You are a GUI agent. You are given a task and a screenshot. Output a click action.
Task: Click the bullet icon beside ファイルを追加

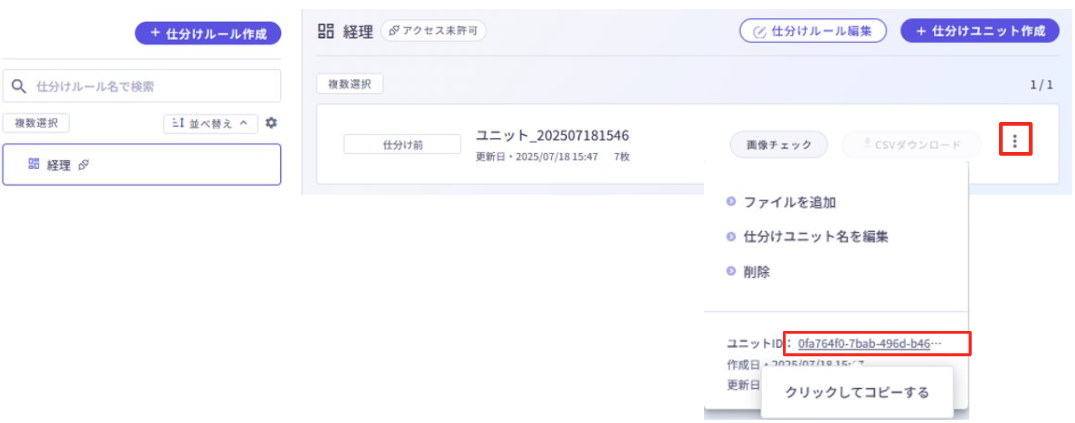(x=731, y=202)
